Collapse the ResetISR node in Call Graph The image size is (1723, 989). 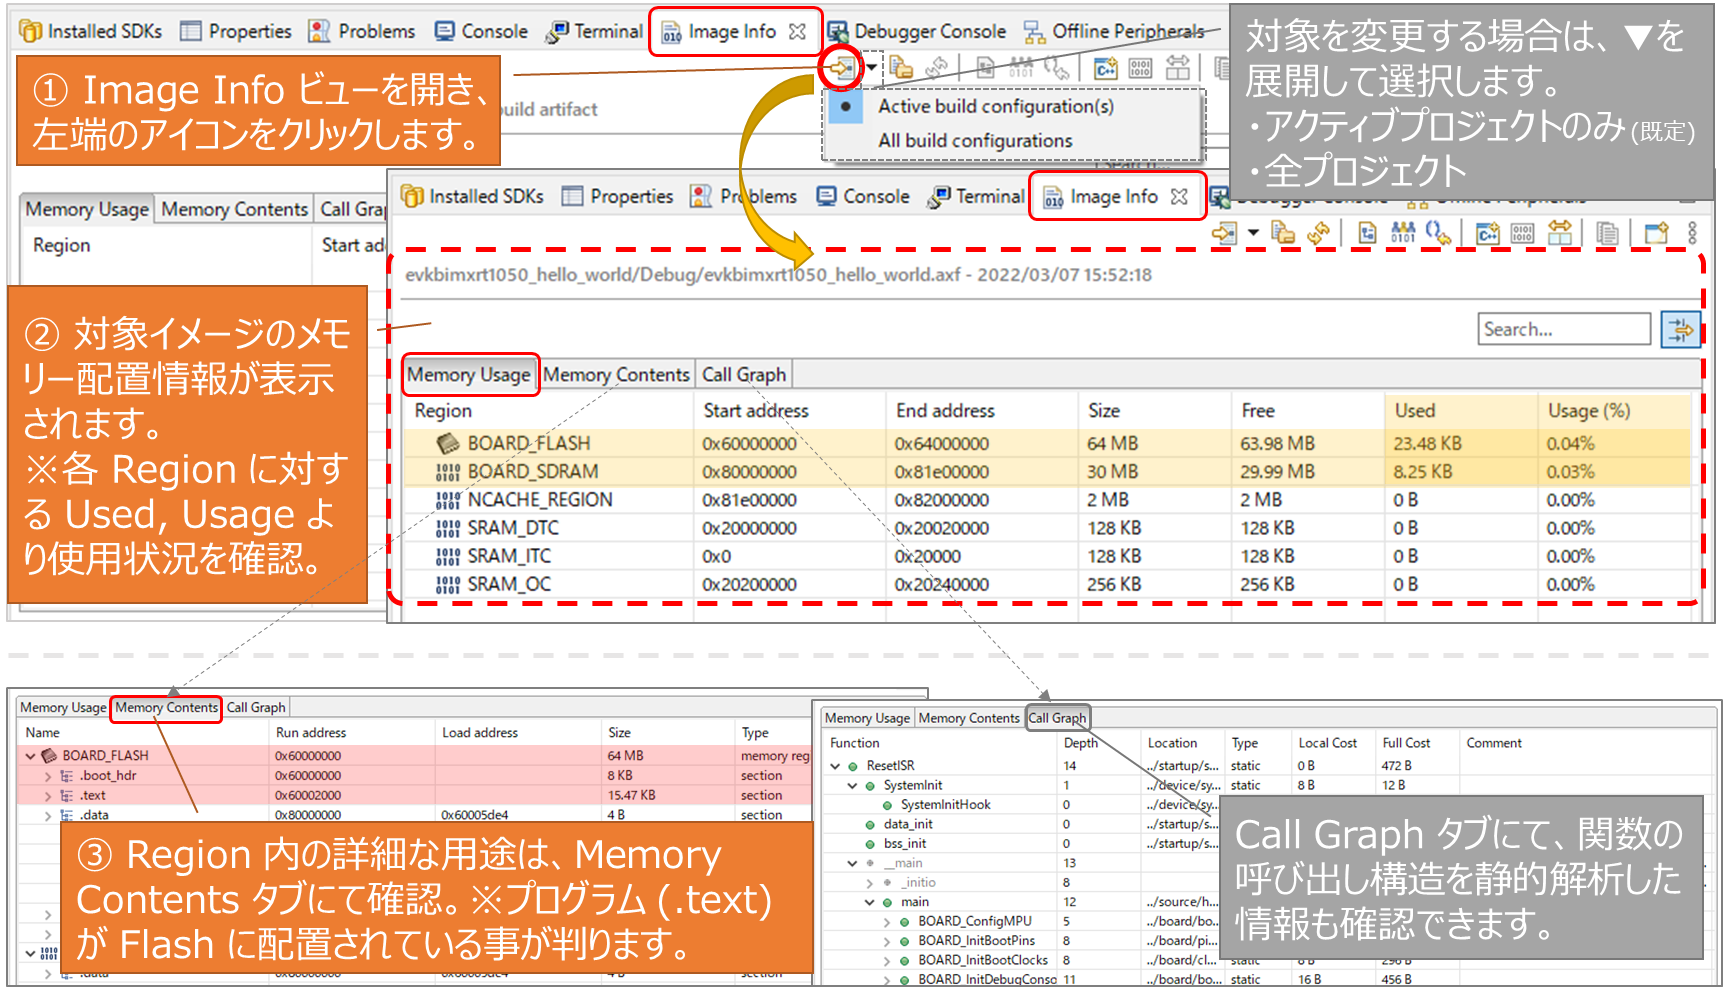point(835,766)
